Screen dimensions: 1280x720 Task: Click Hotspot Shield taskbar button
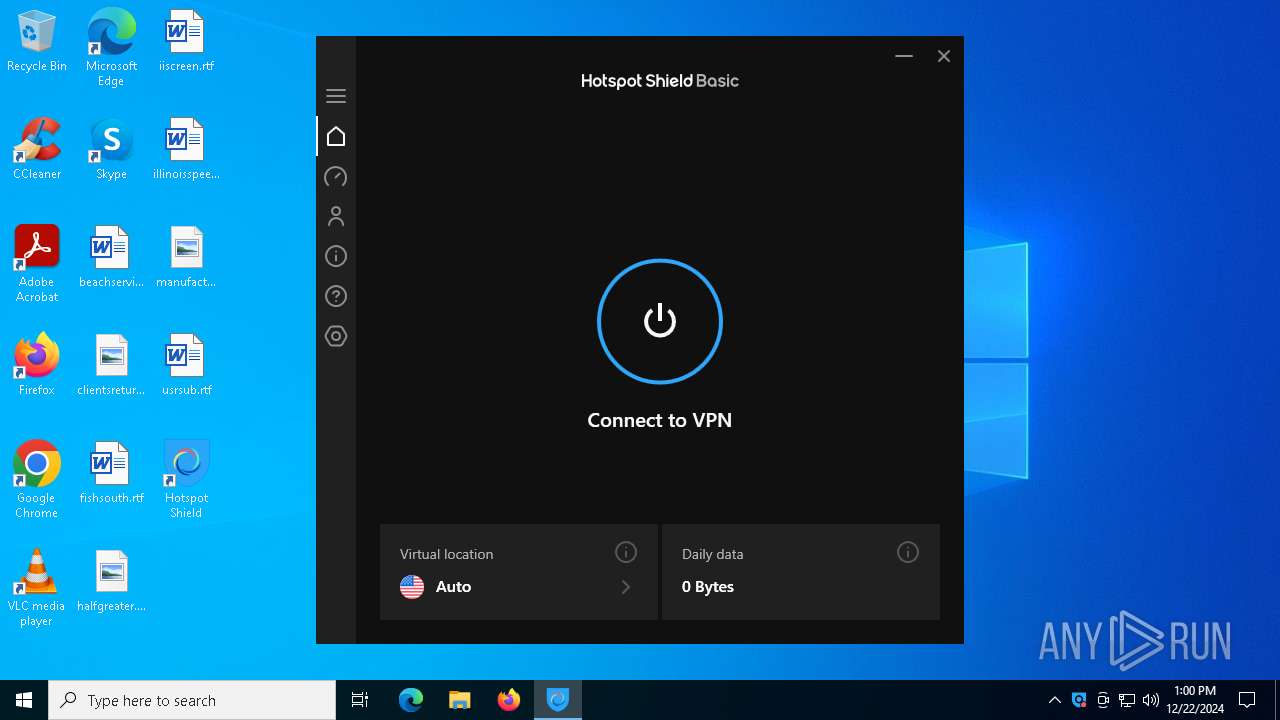(558, 700)
